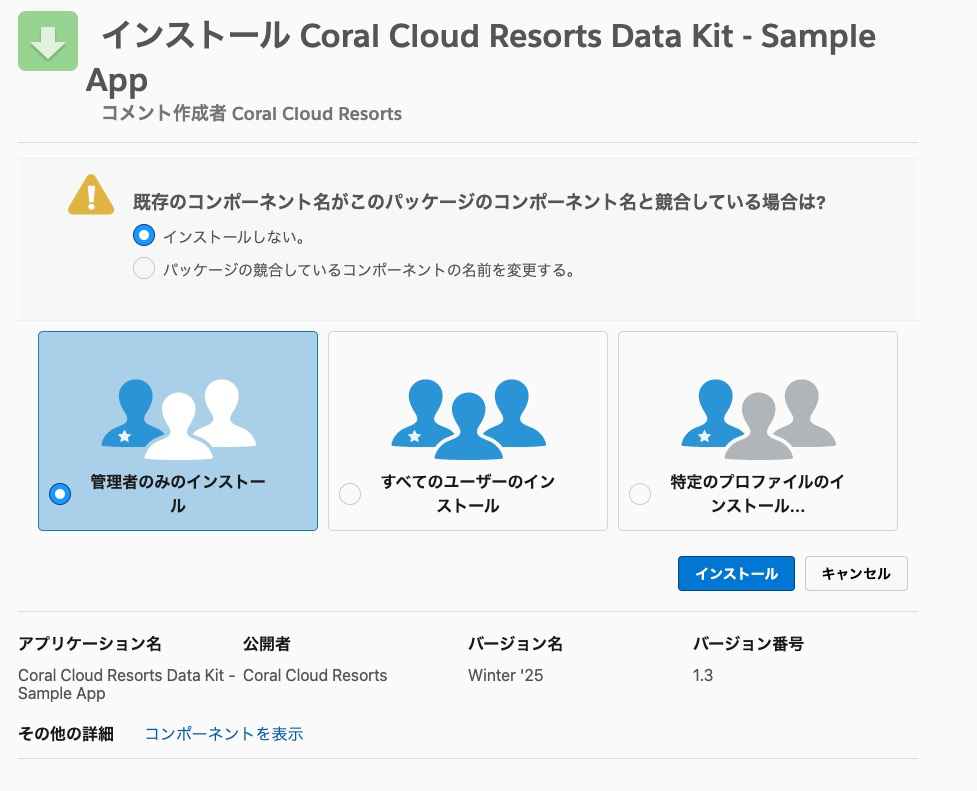Click the キャンセル button
Image resolution: width=977 pixels, height=791 pixels.
856,573
